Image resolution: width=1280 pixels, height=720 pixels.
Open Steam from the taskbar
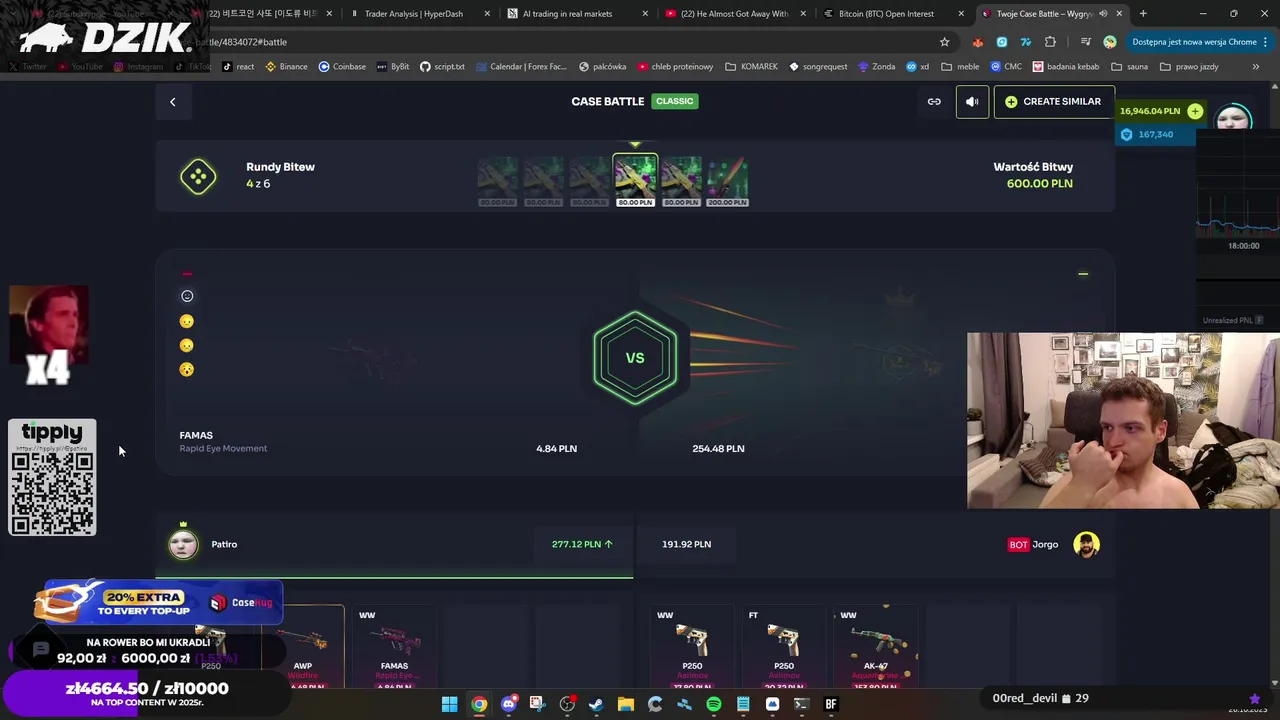[596, 704]
